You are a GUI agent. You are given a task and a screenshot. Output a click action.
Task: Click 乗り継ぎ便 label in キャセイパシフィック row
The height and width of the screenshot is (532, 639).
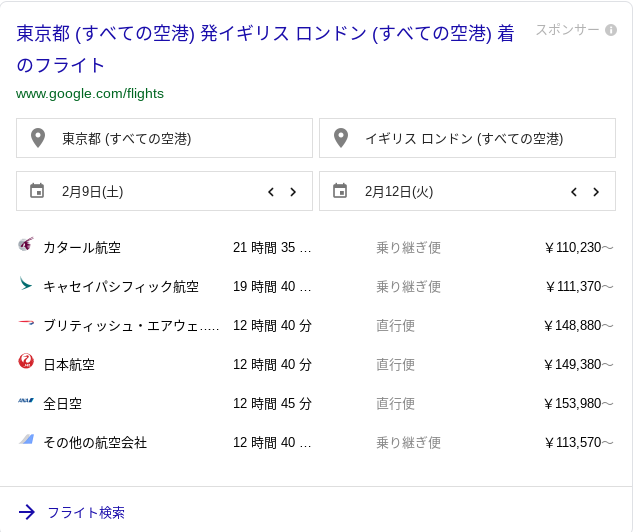(x=409, y=287)
